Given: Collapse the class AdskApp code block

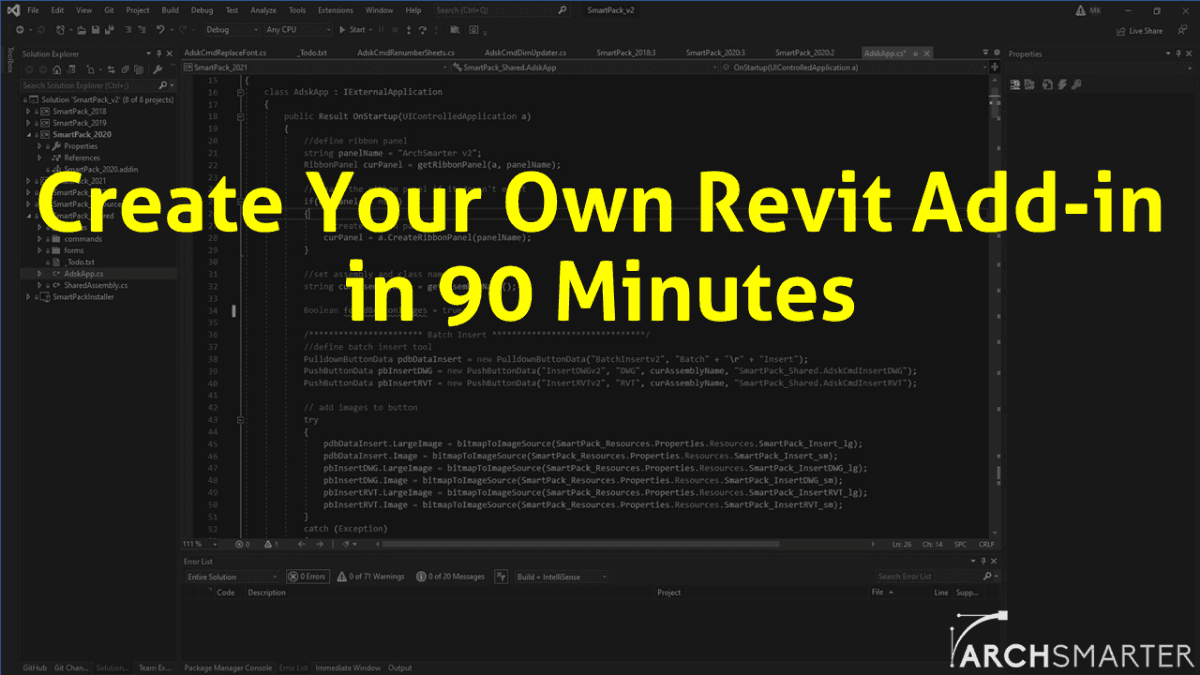Looking at the screenshot, I should pos(241,92).
